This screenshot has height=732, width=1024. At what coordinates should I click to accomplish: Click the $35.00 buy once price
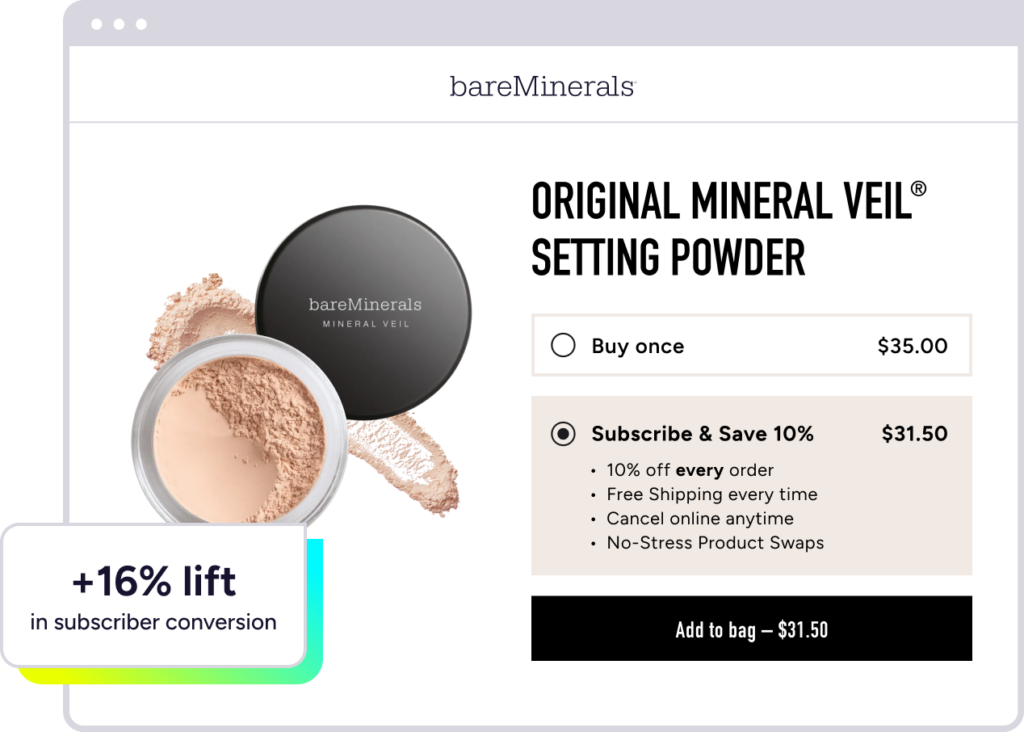click(912, 346)
